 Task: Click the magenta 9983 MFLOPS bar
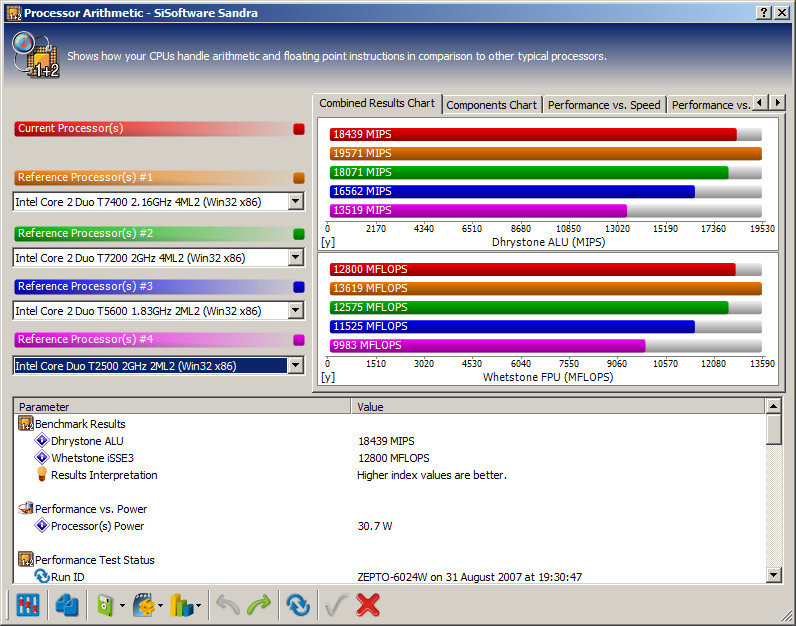(x=487, y=346)
